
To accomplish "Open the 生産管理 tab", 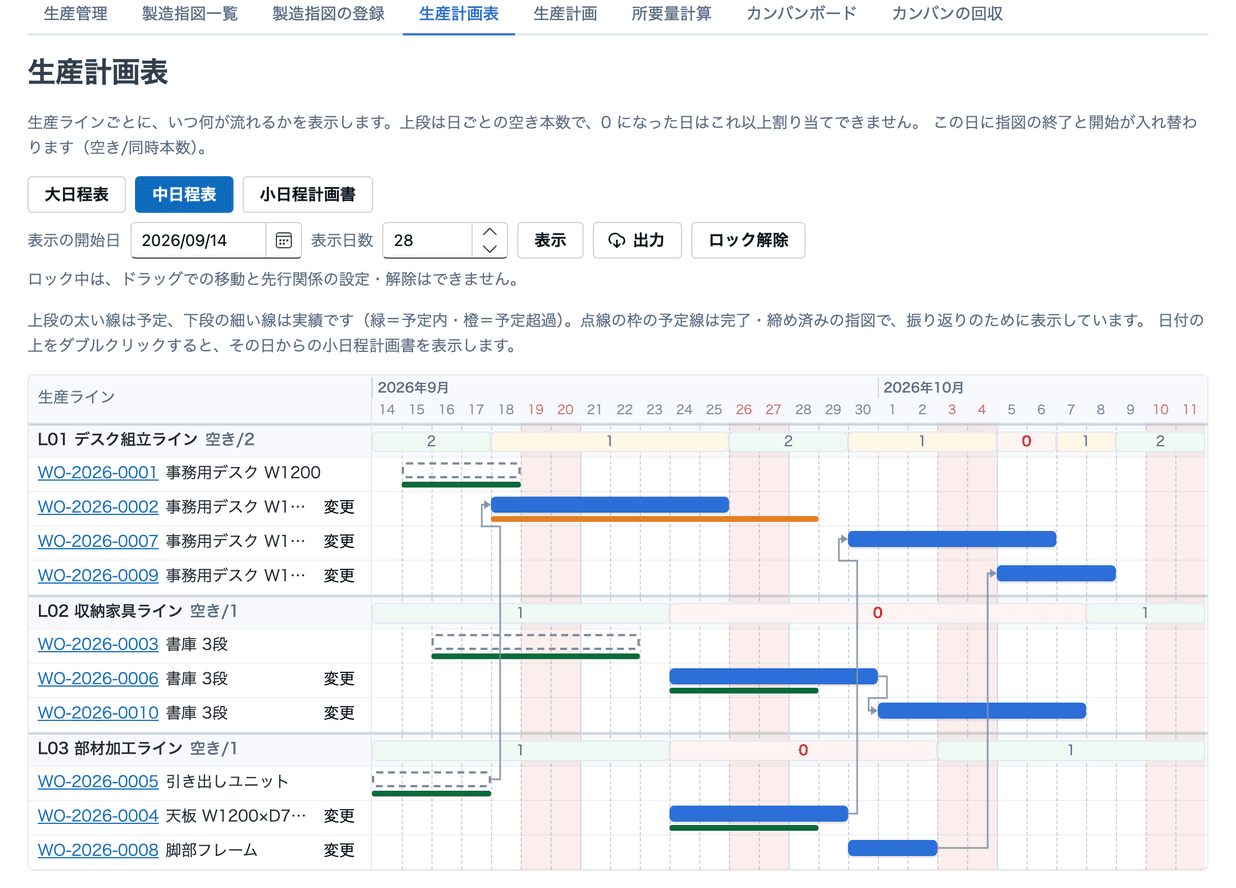I will click(x=76, y=14).
